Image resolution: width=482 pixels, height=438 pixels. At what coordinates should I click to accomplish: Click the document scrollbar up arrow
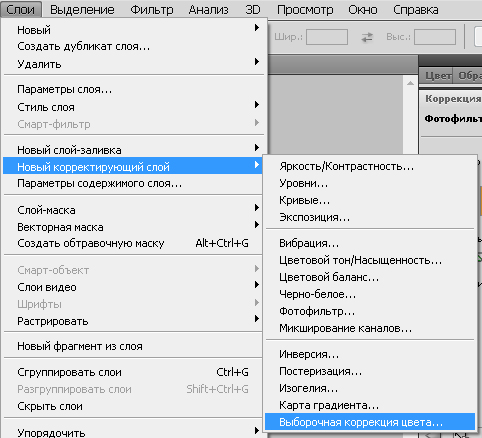tap(410, 83)
